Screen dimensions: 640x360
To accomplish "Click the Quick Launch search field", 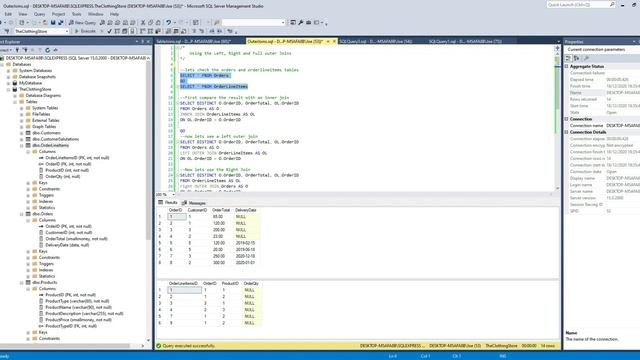I will tap(581, 4).
